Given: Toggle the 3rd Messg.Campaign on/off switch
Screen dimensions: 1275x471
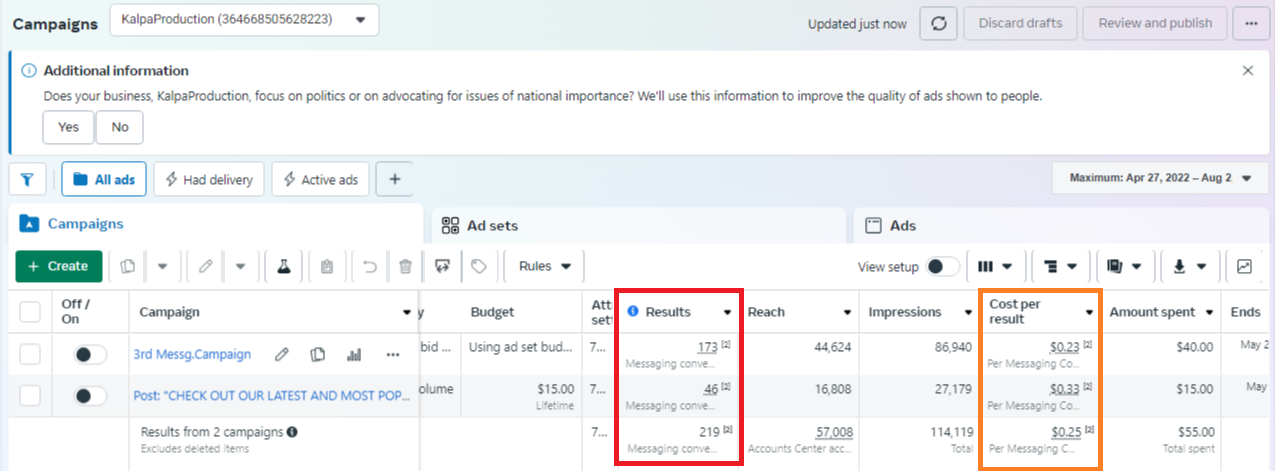Looking at the screenshot, I should (x=90, y=354).
